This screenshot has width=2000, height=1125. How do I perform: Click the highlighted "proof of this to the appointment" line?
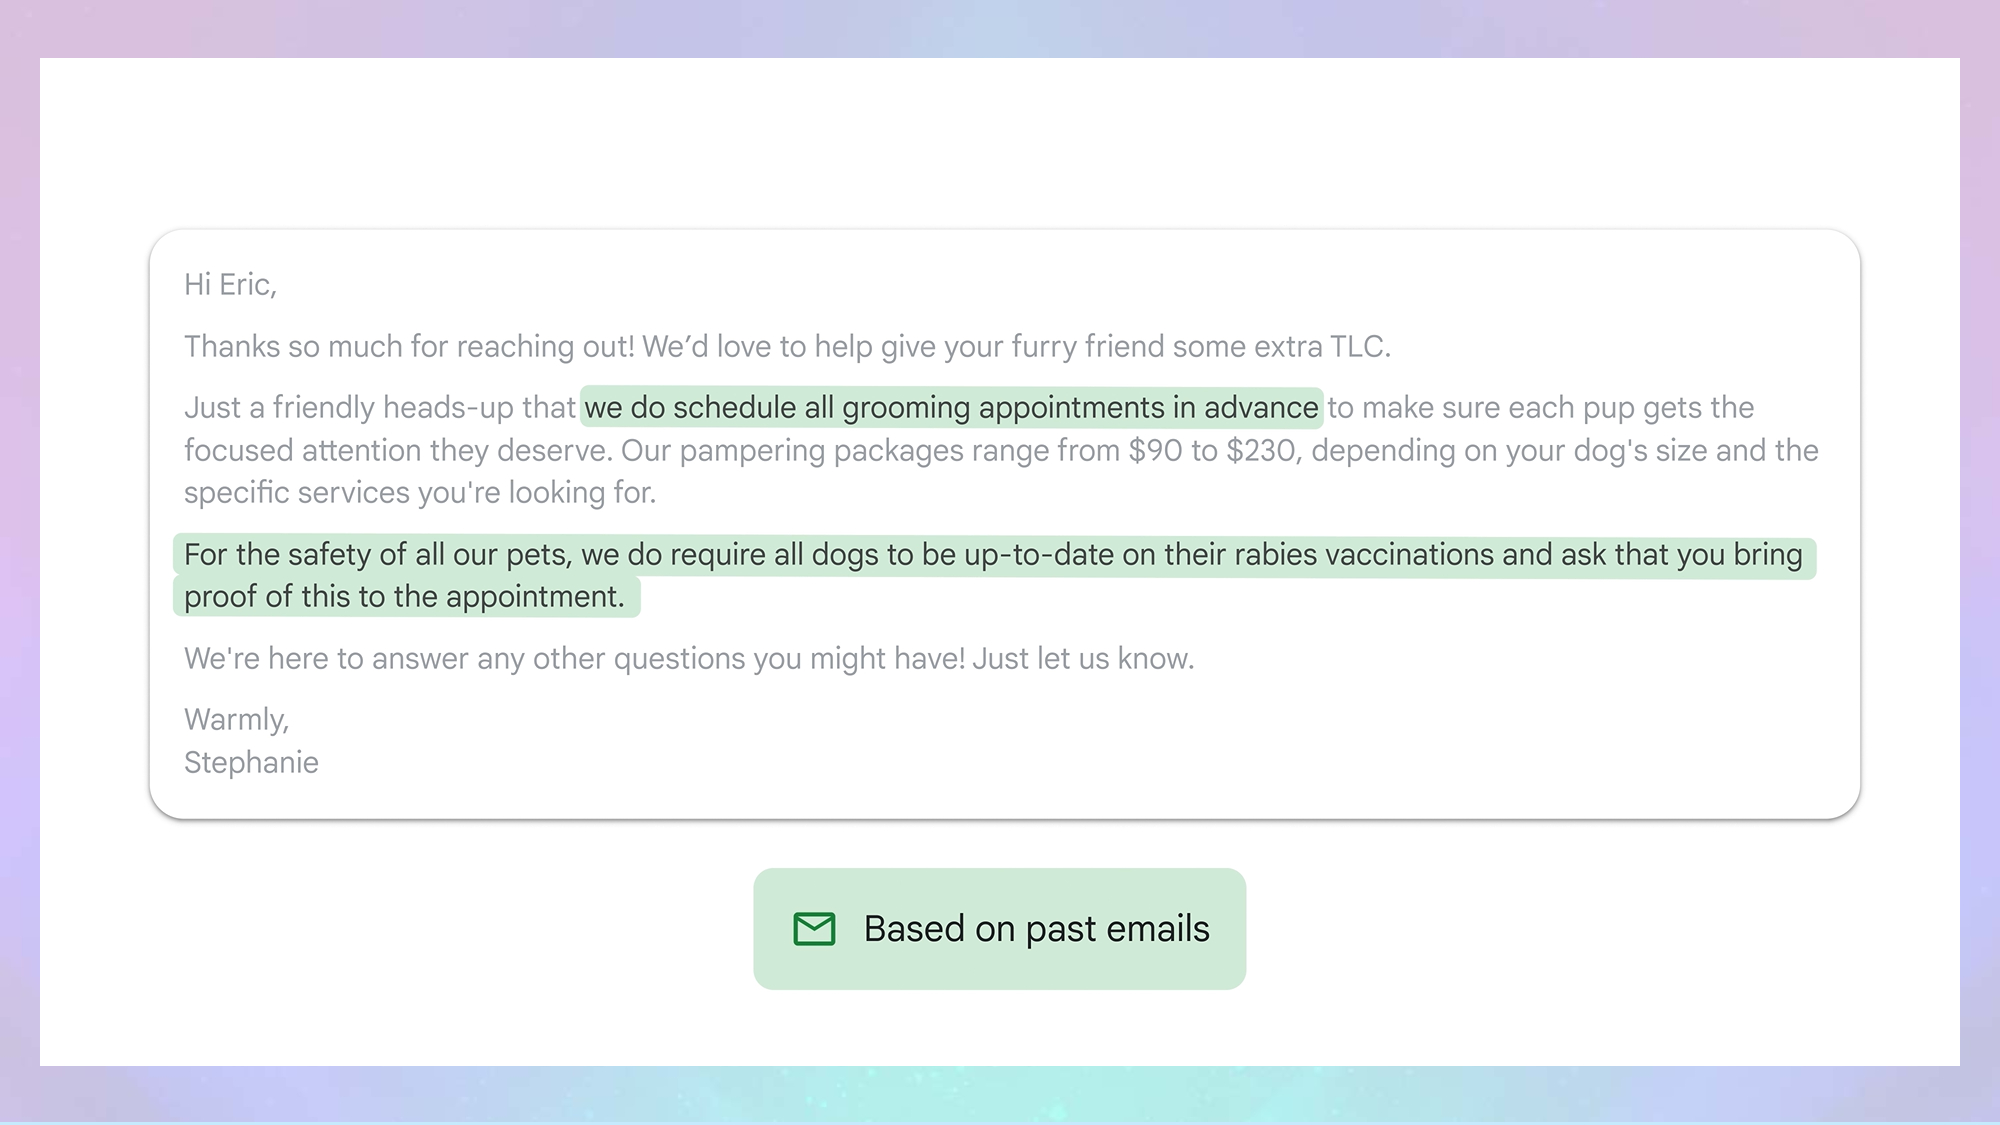pyautogui.click(x=404, y=597)
